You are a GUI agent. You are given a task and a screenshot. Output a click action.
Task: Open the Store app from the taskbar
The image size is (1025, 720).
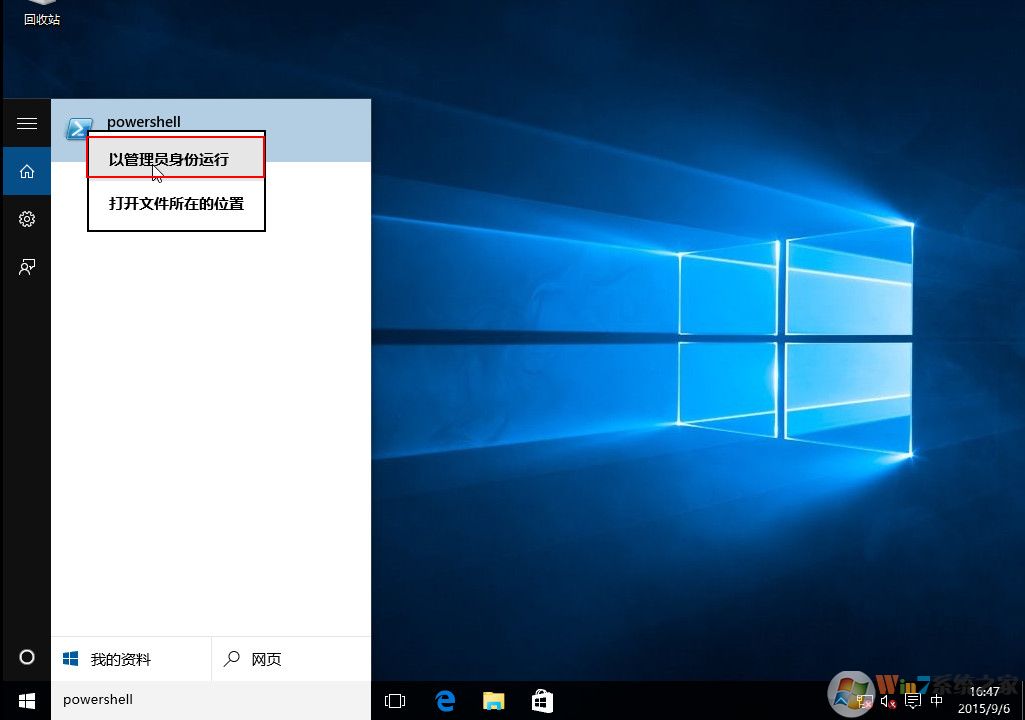(542, 701)
